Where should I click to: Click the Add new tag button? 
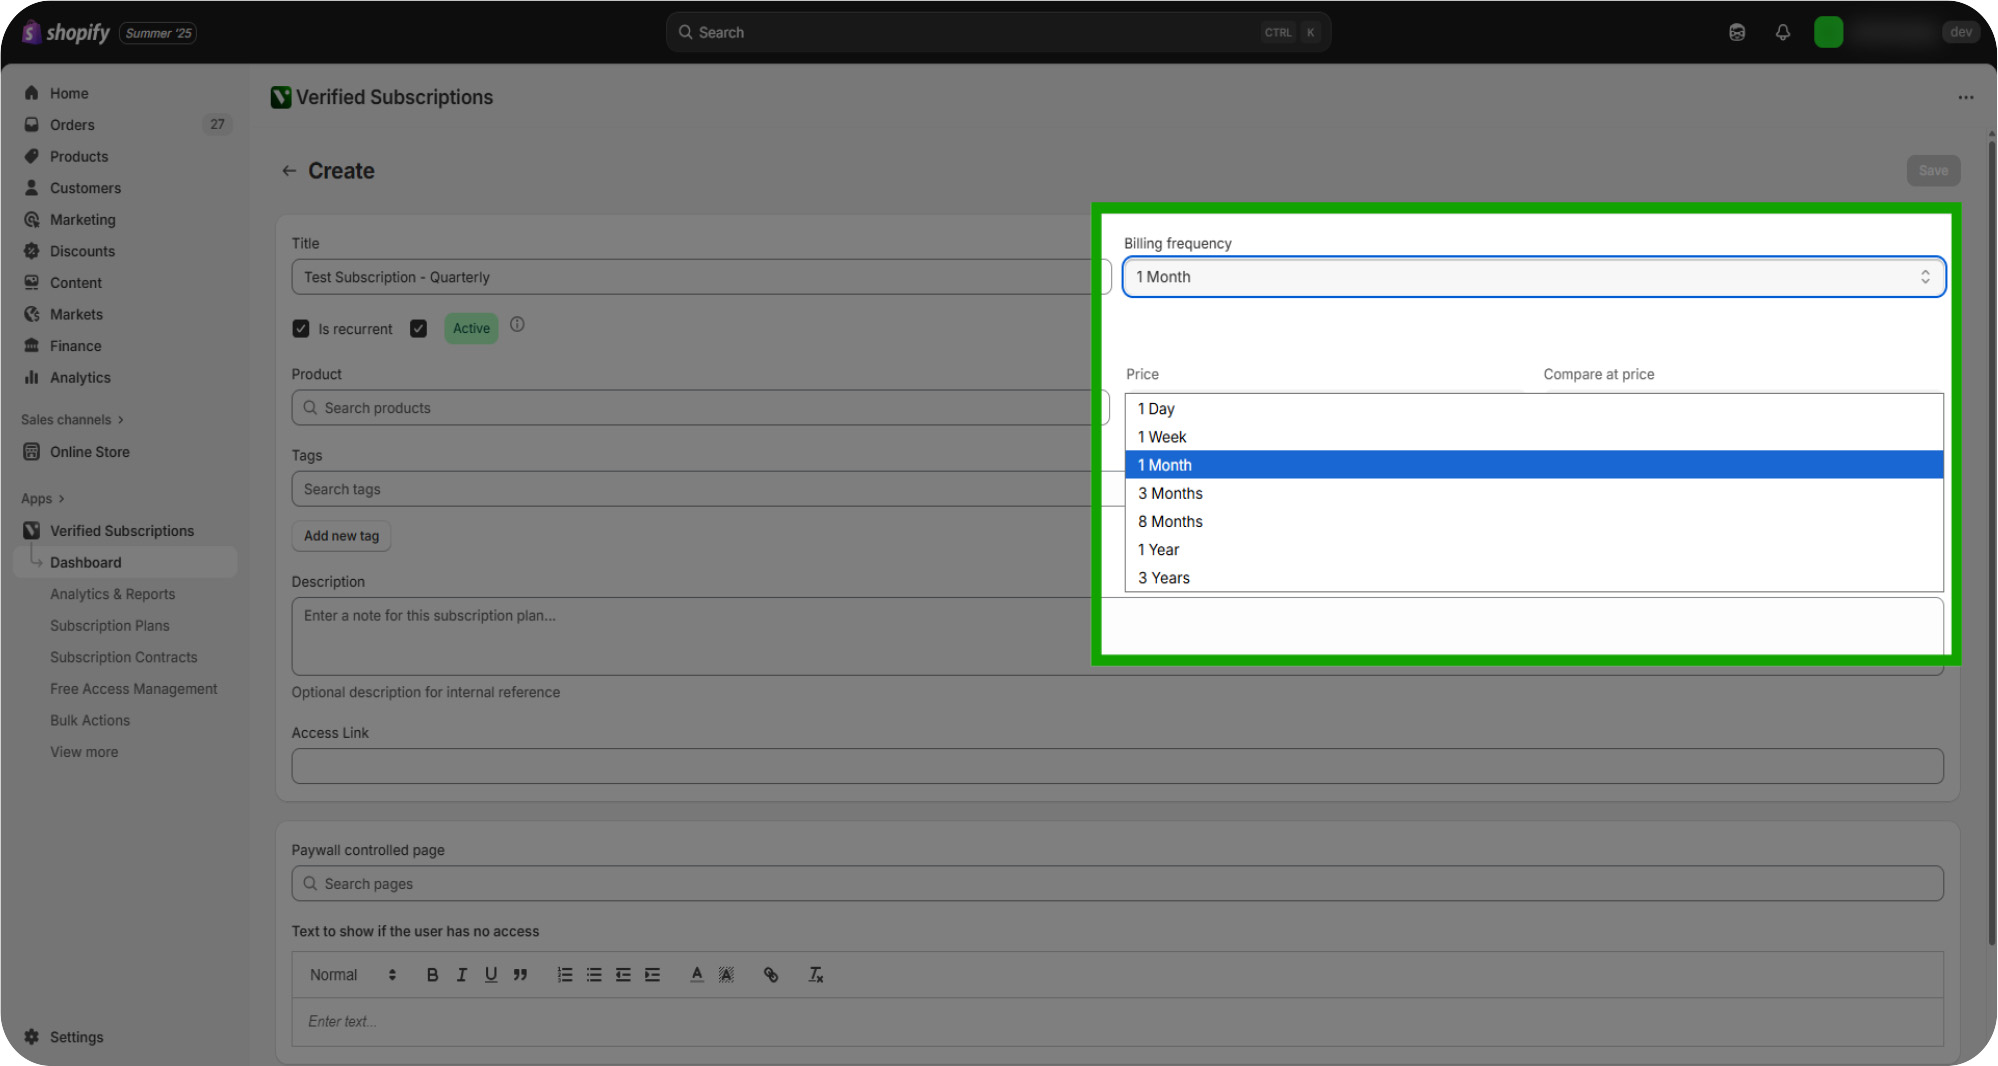(341, 536)
